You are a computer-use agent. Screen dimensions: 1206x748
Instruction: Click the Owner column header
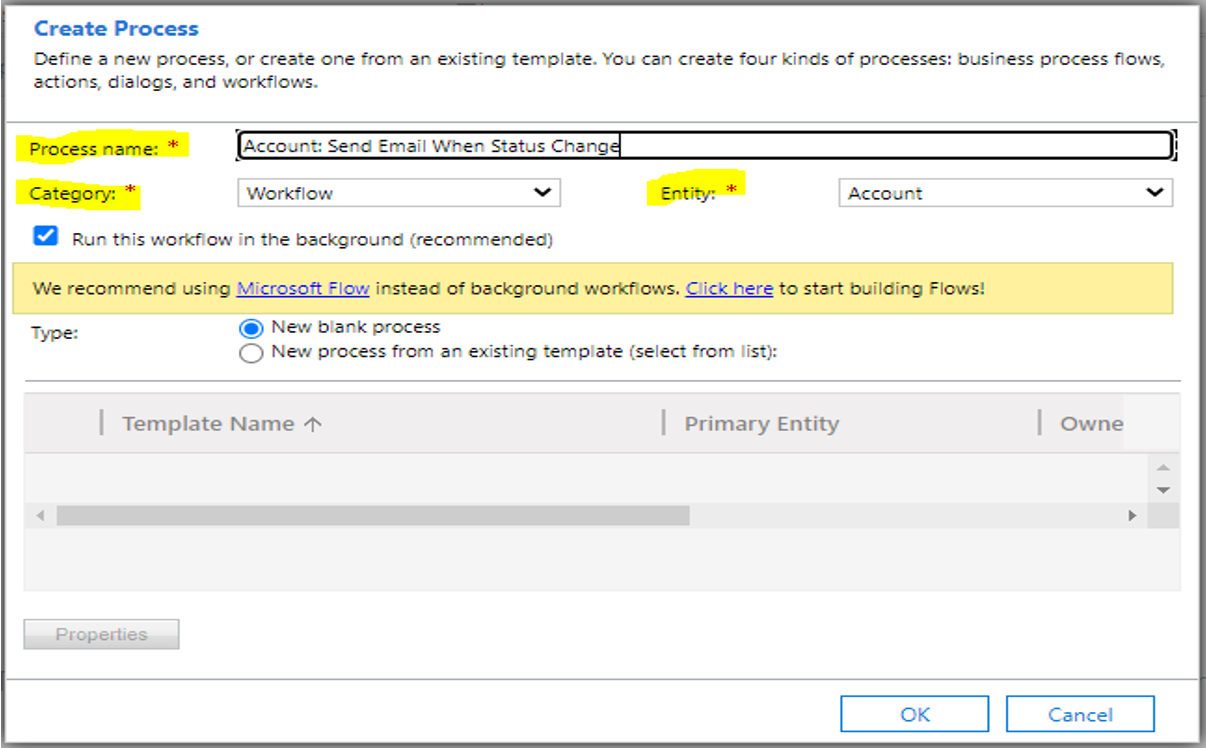point(1091,424)
